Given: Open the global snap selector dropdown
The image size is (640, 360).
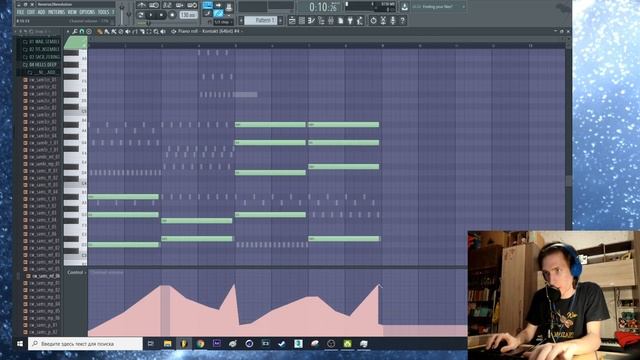Looking at the screenshot, I should [223, 22].
